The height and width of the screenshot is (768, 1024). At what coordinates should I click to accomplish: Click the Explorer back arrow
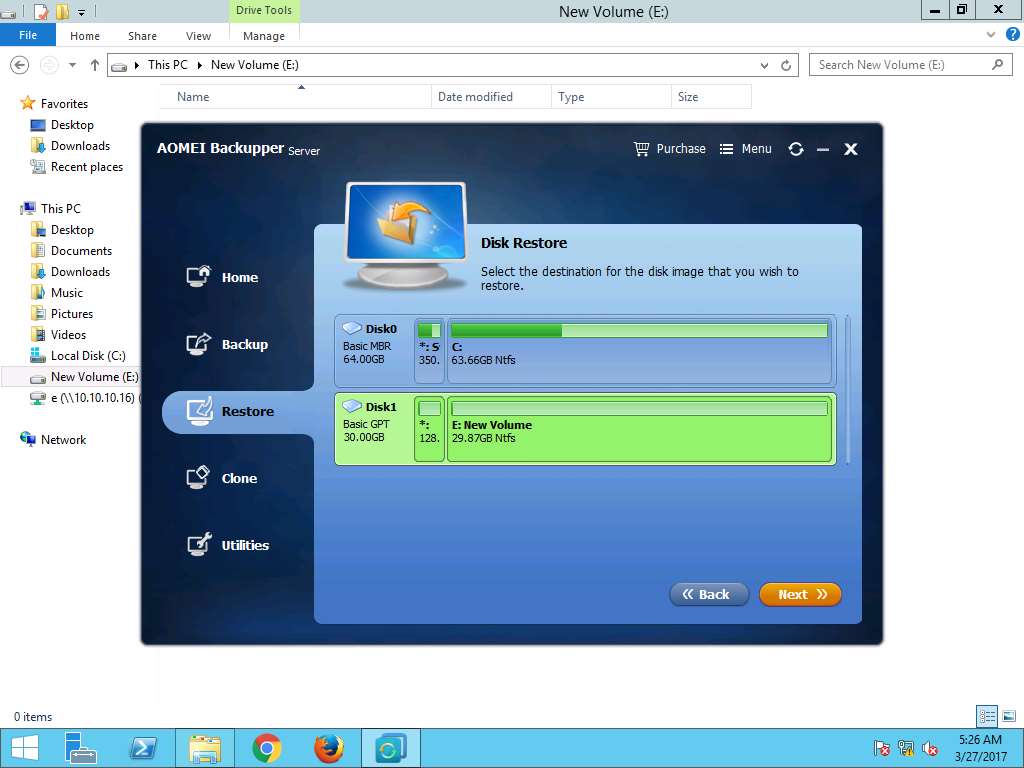(x=20, y=65)
